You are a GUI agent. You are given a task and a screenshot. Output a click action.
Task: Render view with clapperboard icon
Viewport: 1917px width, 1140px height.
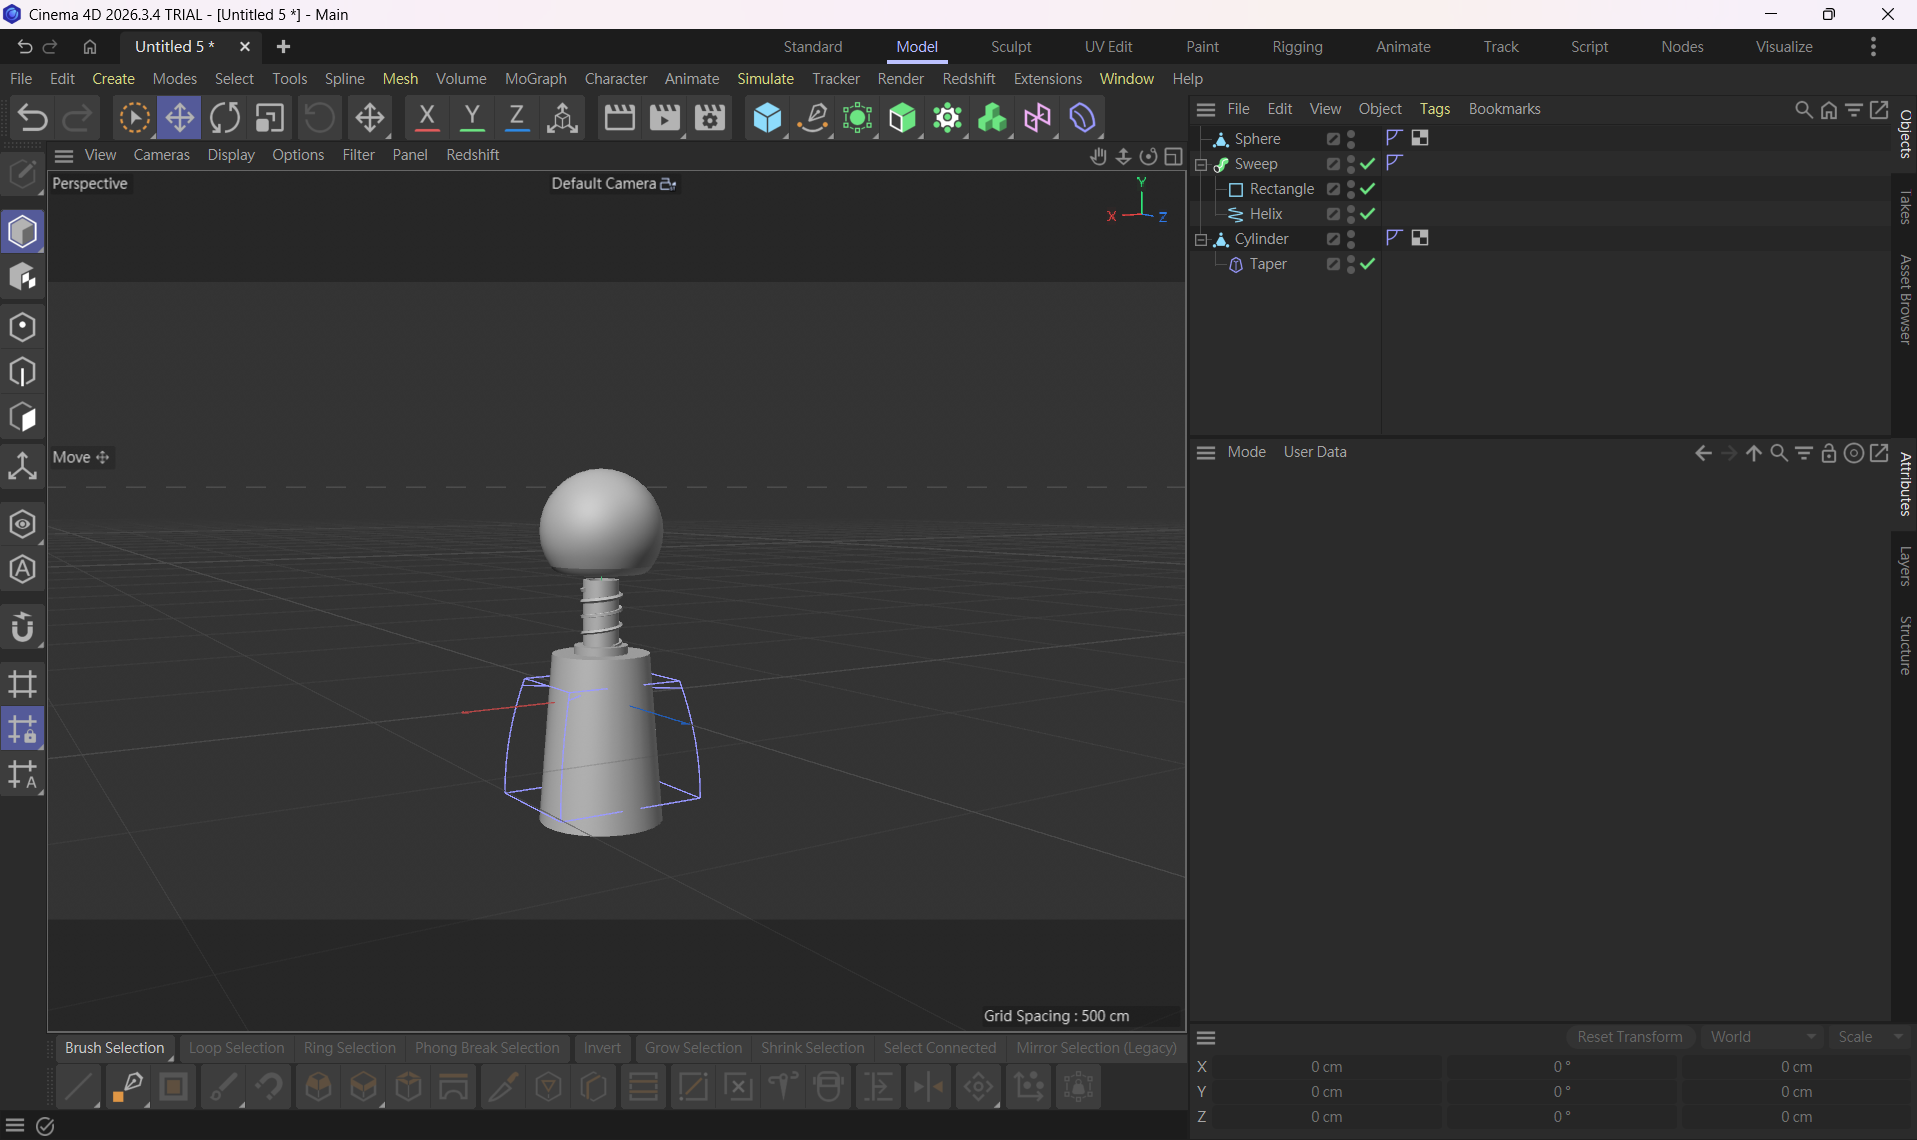619,118
